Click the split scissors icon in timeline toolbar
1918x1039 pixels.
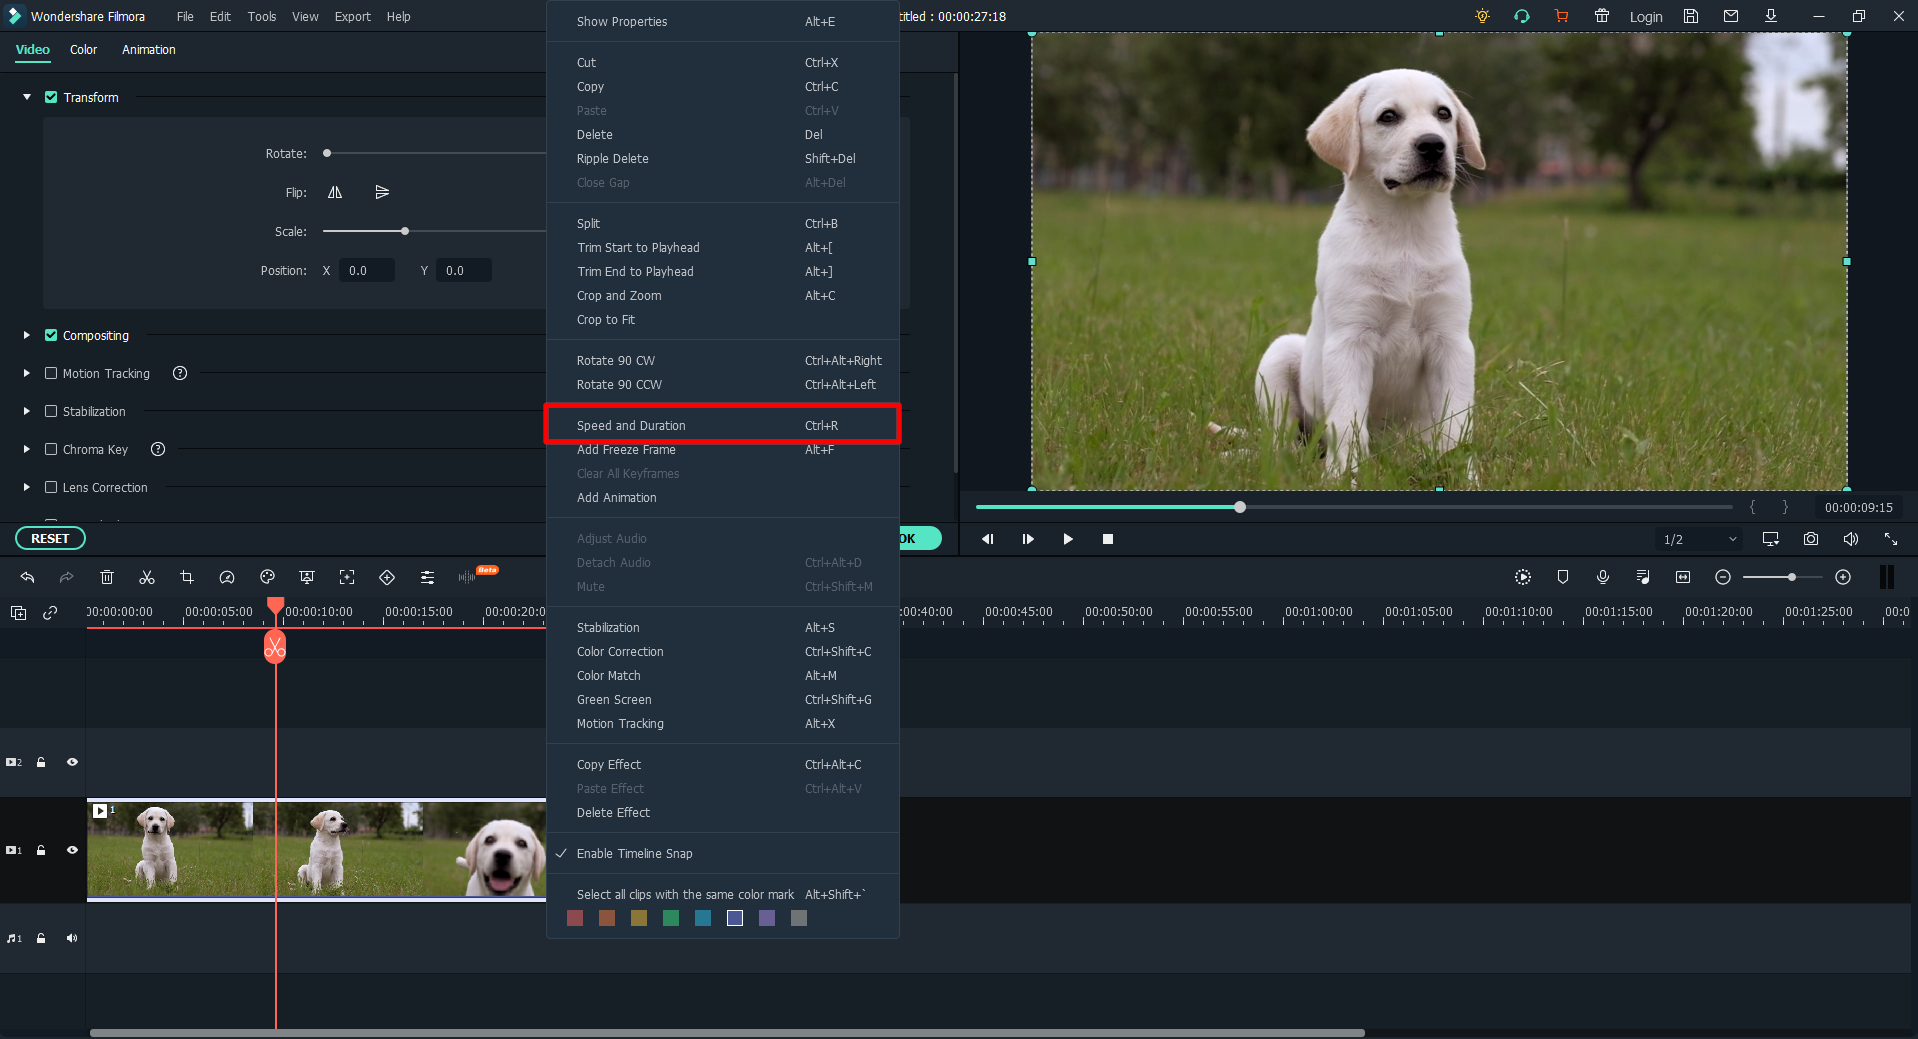pos(147,577)
